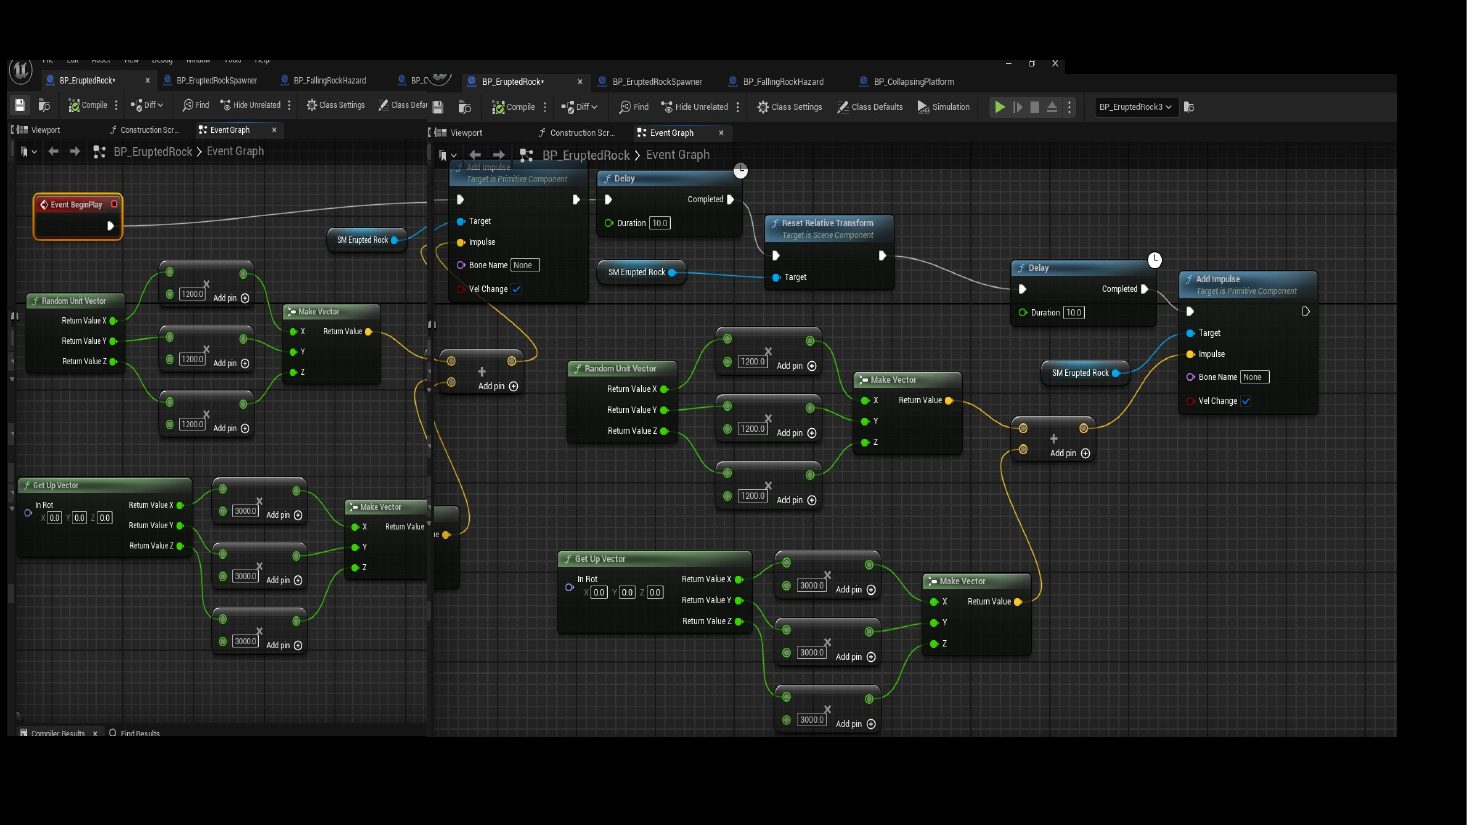Open Class Settings in the right window
1467x825 pixels.
coord(790,107)
